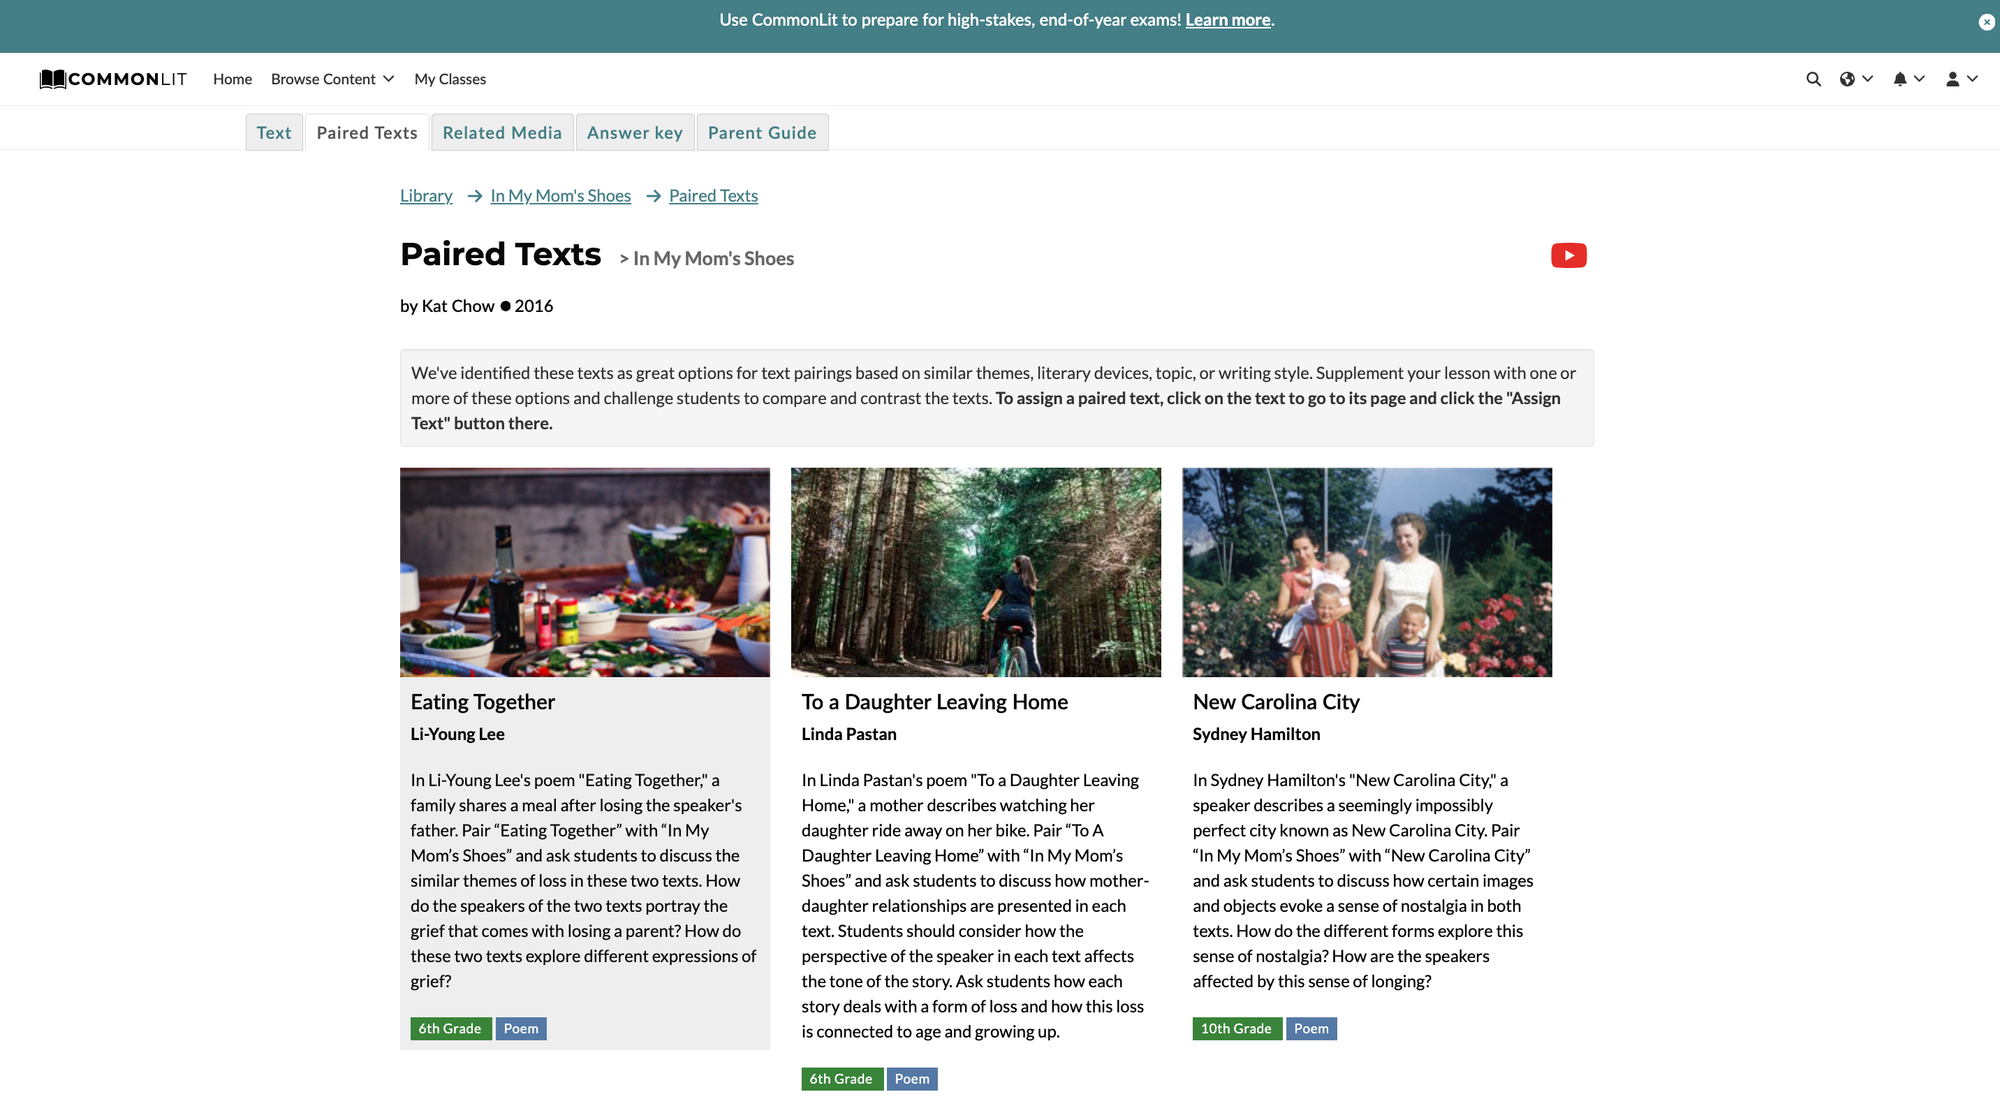
Task: Dismiss the top announcement banner
Action: [1986, 22]
